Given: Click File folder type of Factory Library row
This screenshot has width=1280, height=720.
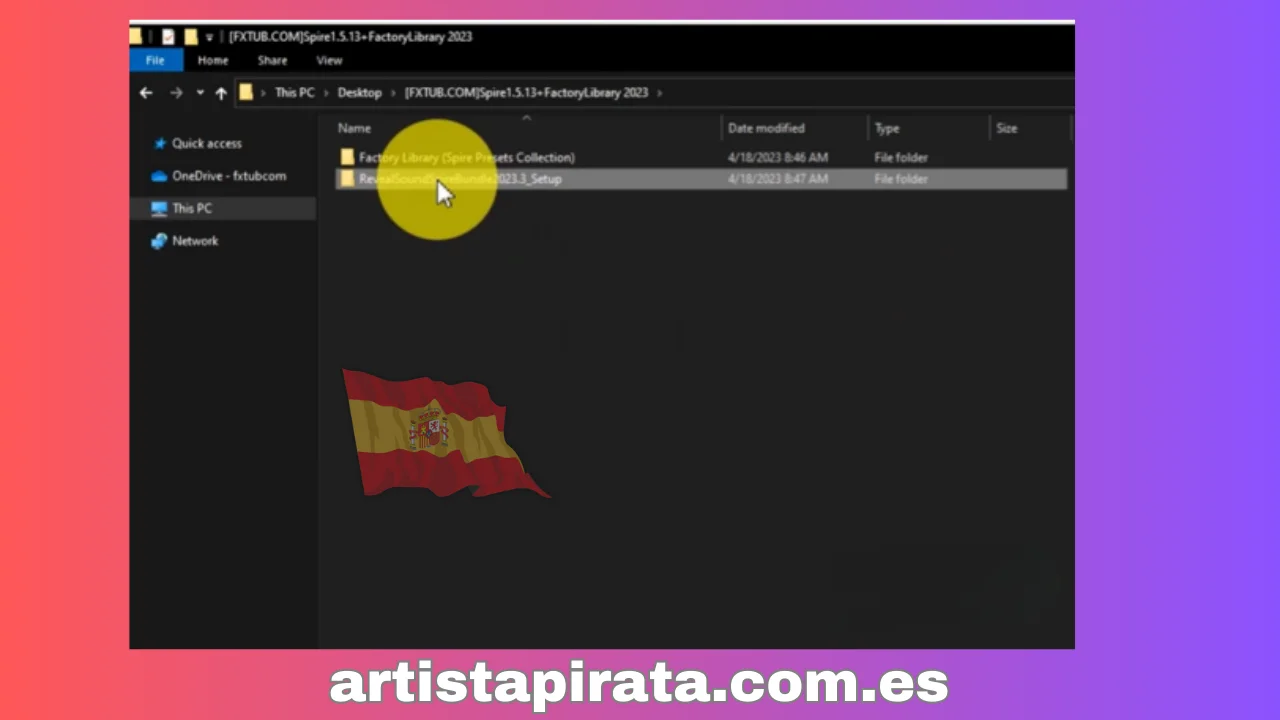Looking at the screenshot, I should 901,157.
